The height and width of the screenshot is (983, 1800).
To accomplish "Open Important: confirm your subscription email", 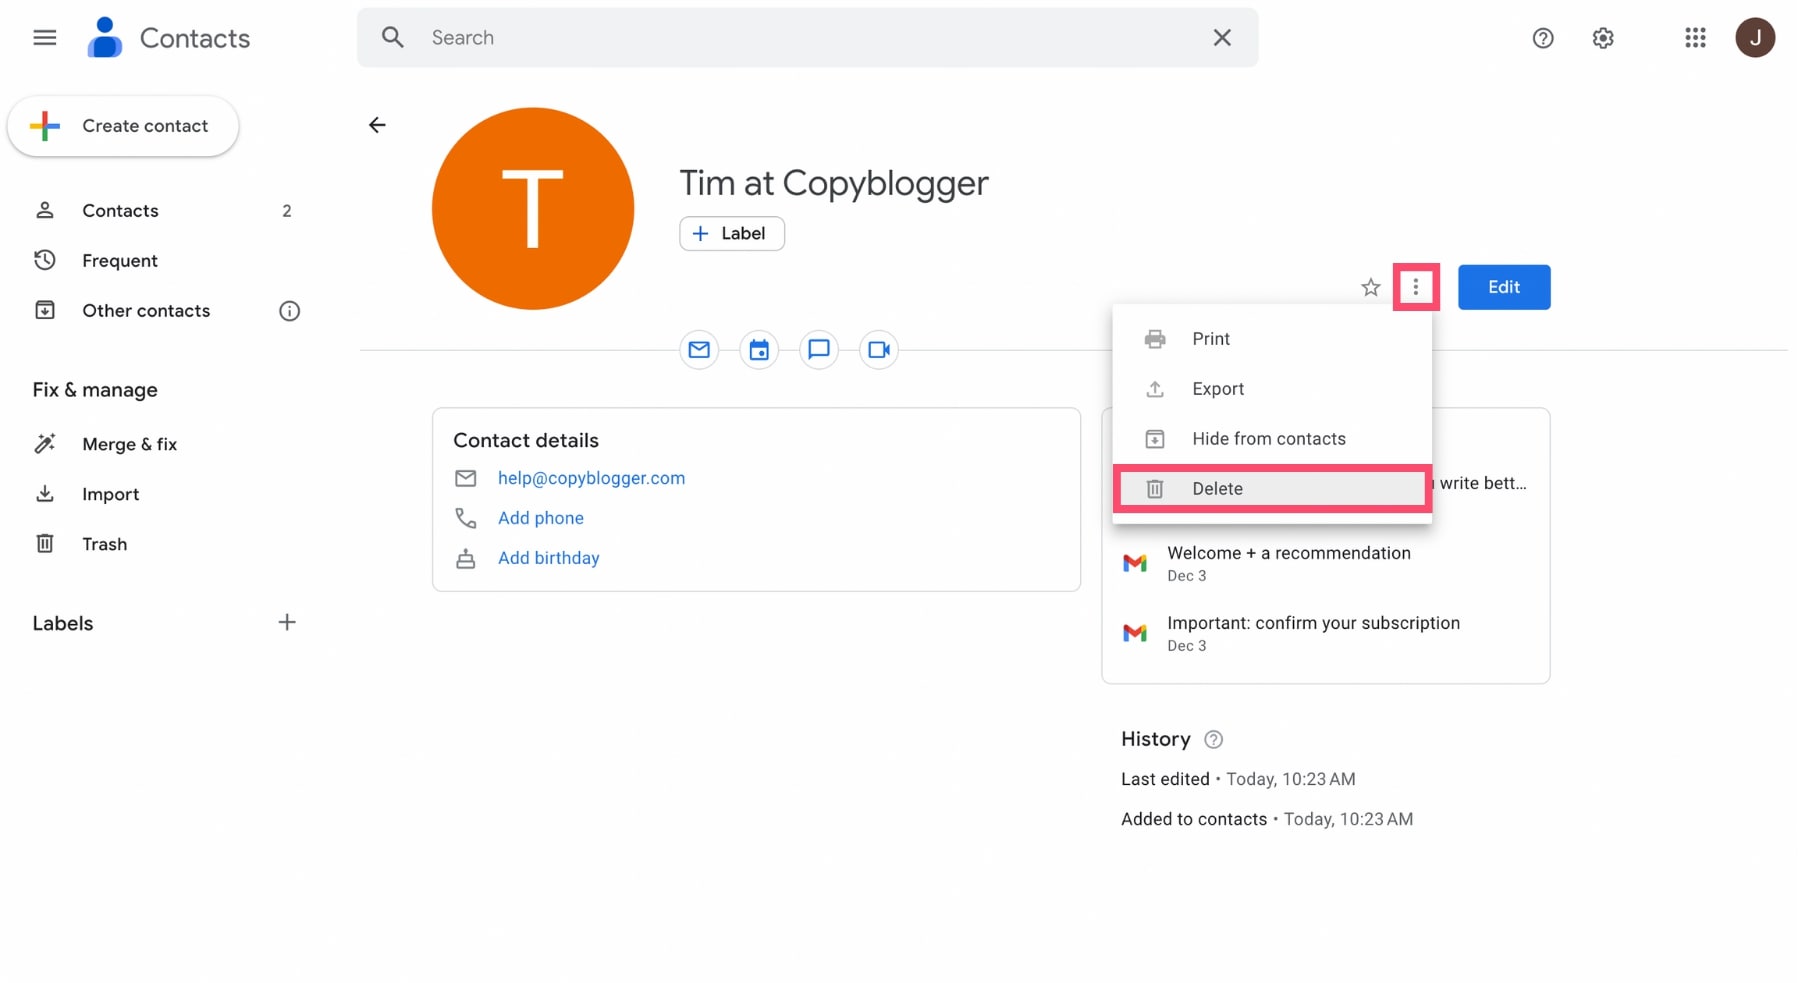I will 1326,633.
